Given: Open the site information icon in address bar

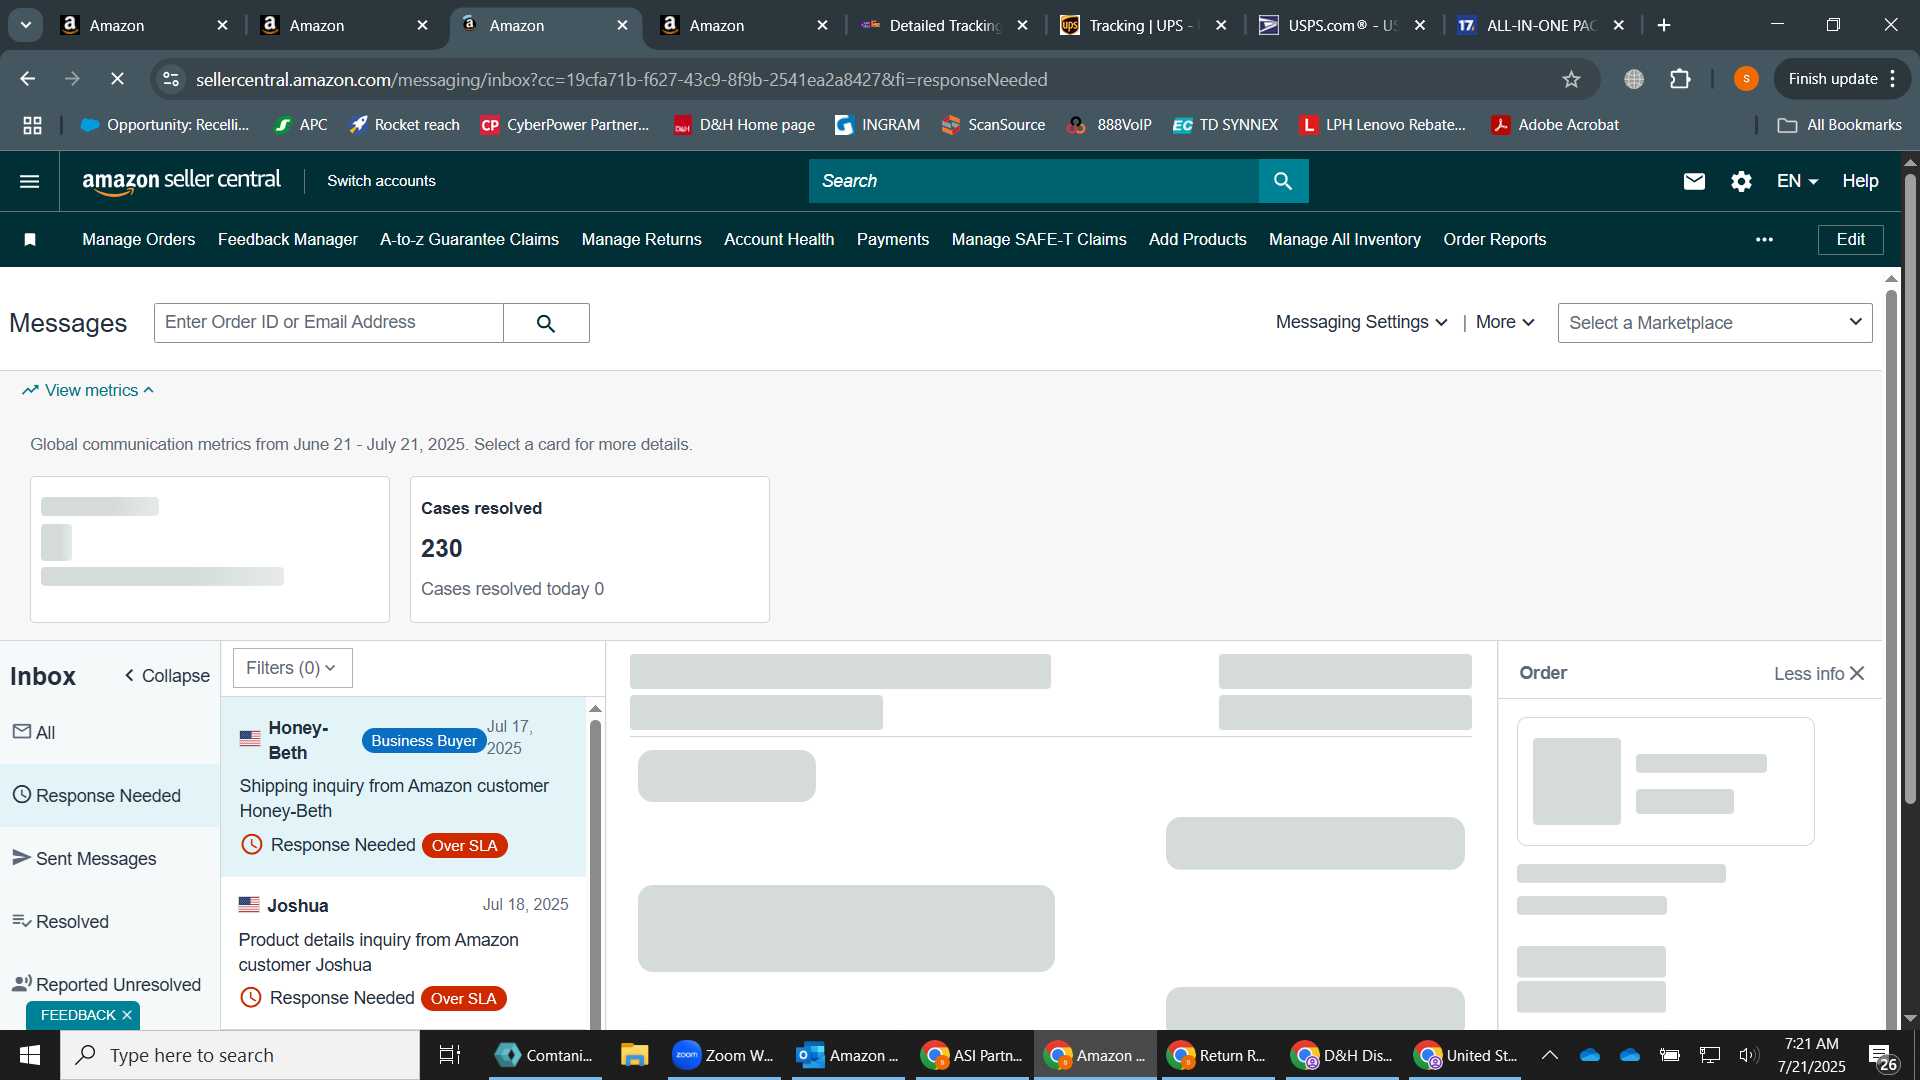Looking at the screenshot, I should pos(171,79).
